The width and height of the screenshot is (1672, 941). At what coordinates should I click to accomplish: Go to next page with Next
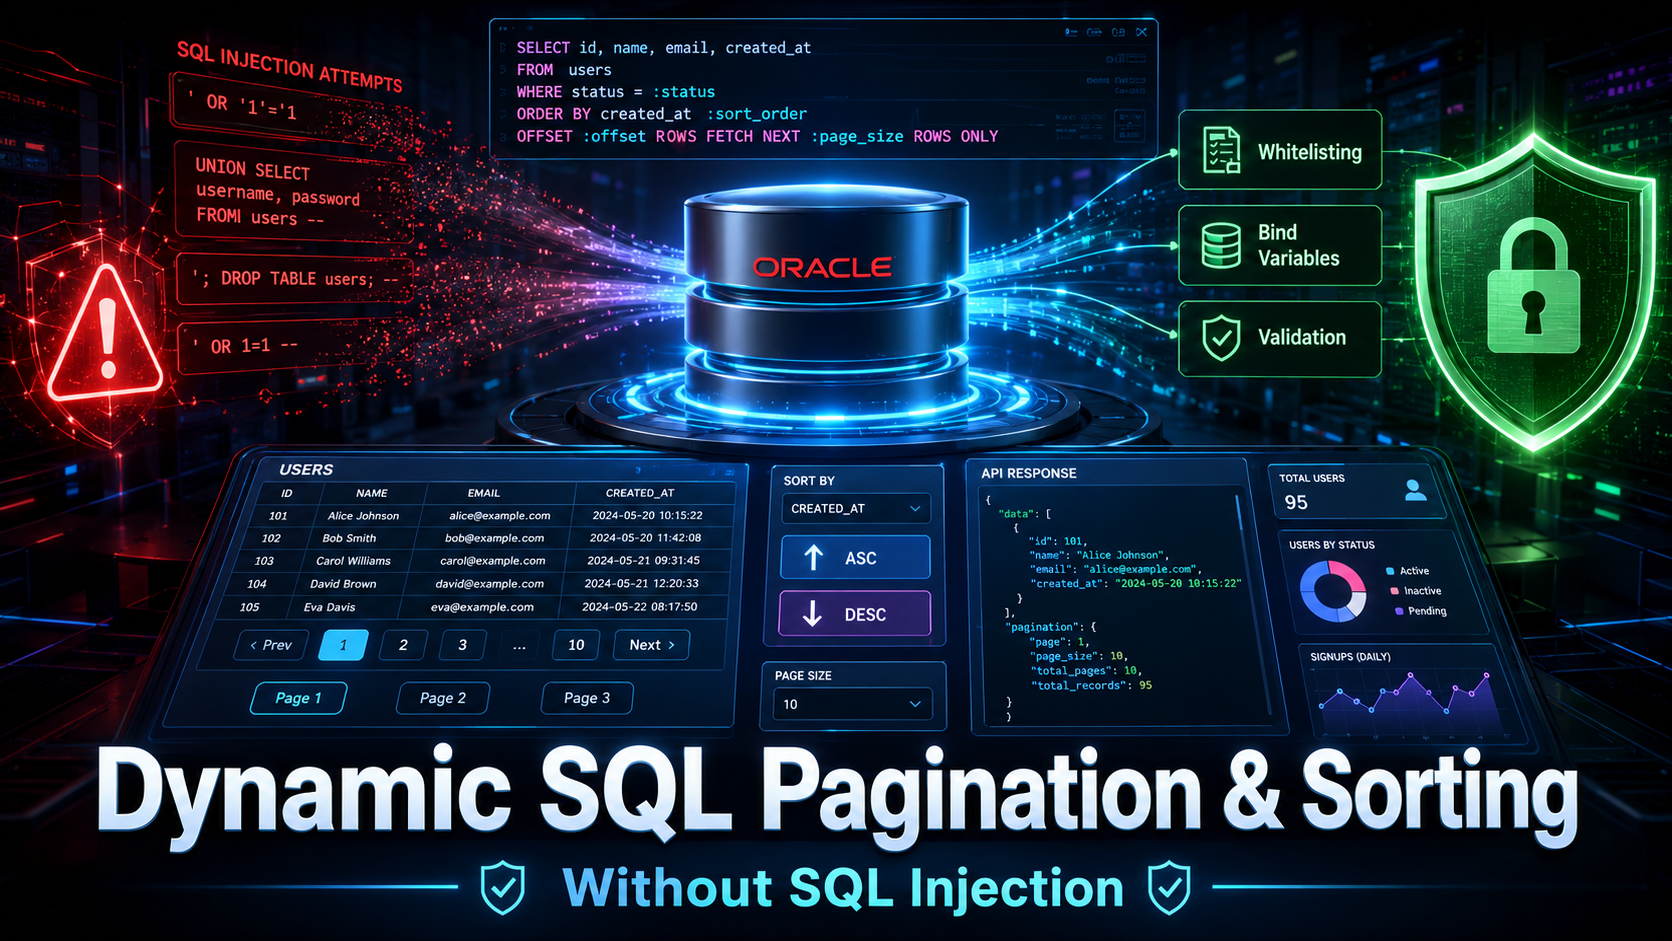click(x=652, y=645)
